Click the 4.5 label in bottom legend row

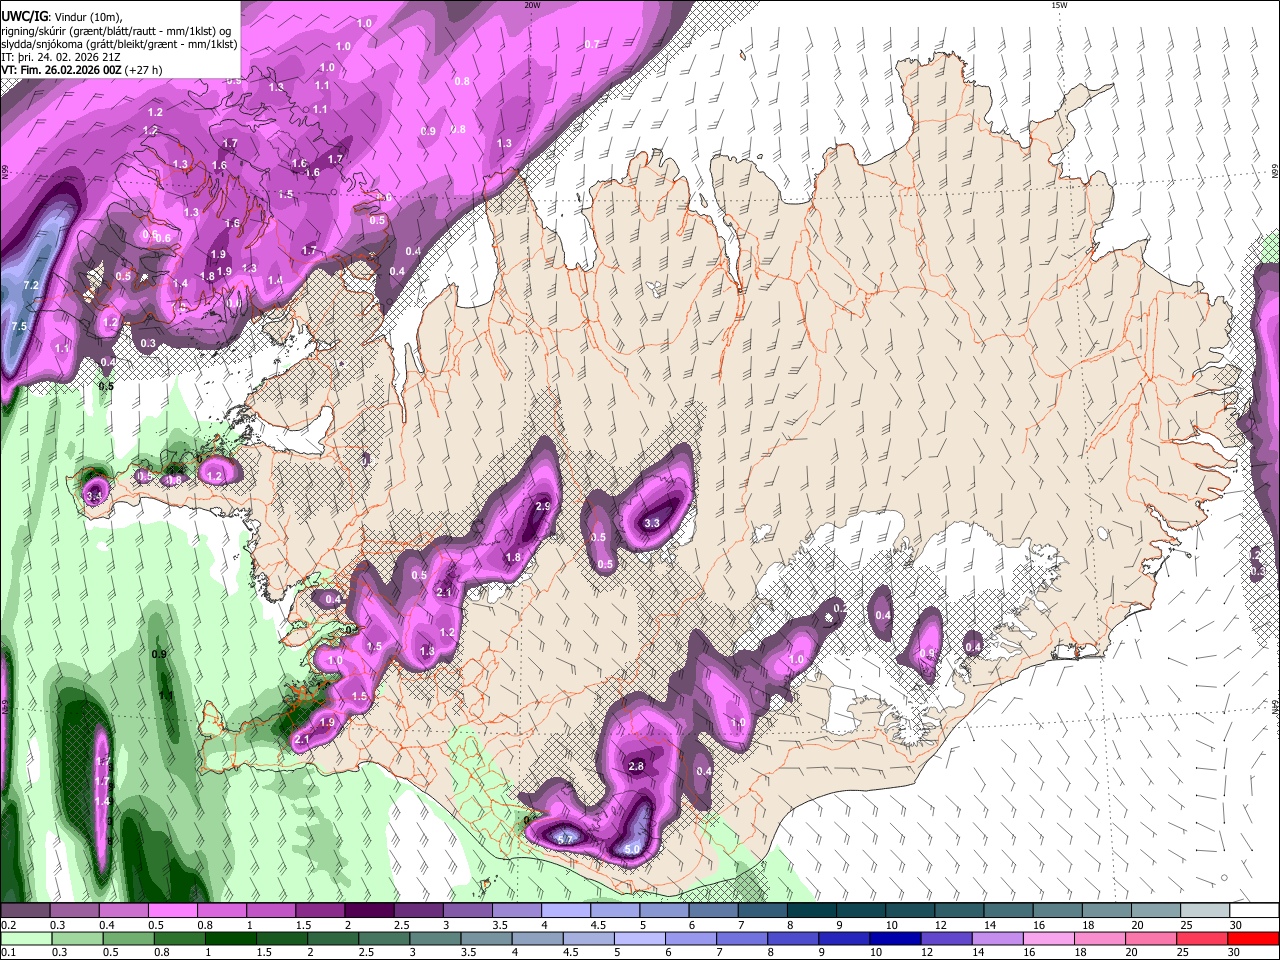pos(571,953)
